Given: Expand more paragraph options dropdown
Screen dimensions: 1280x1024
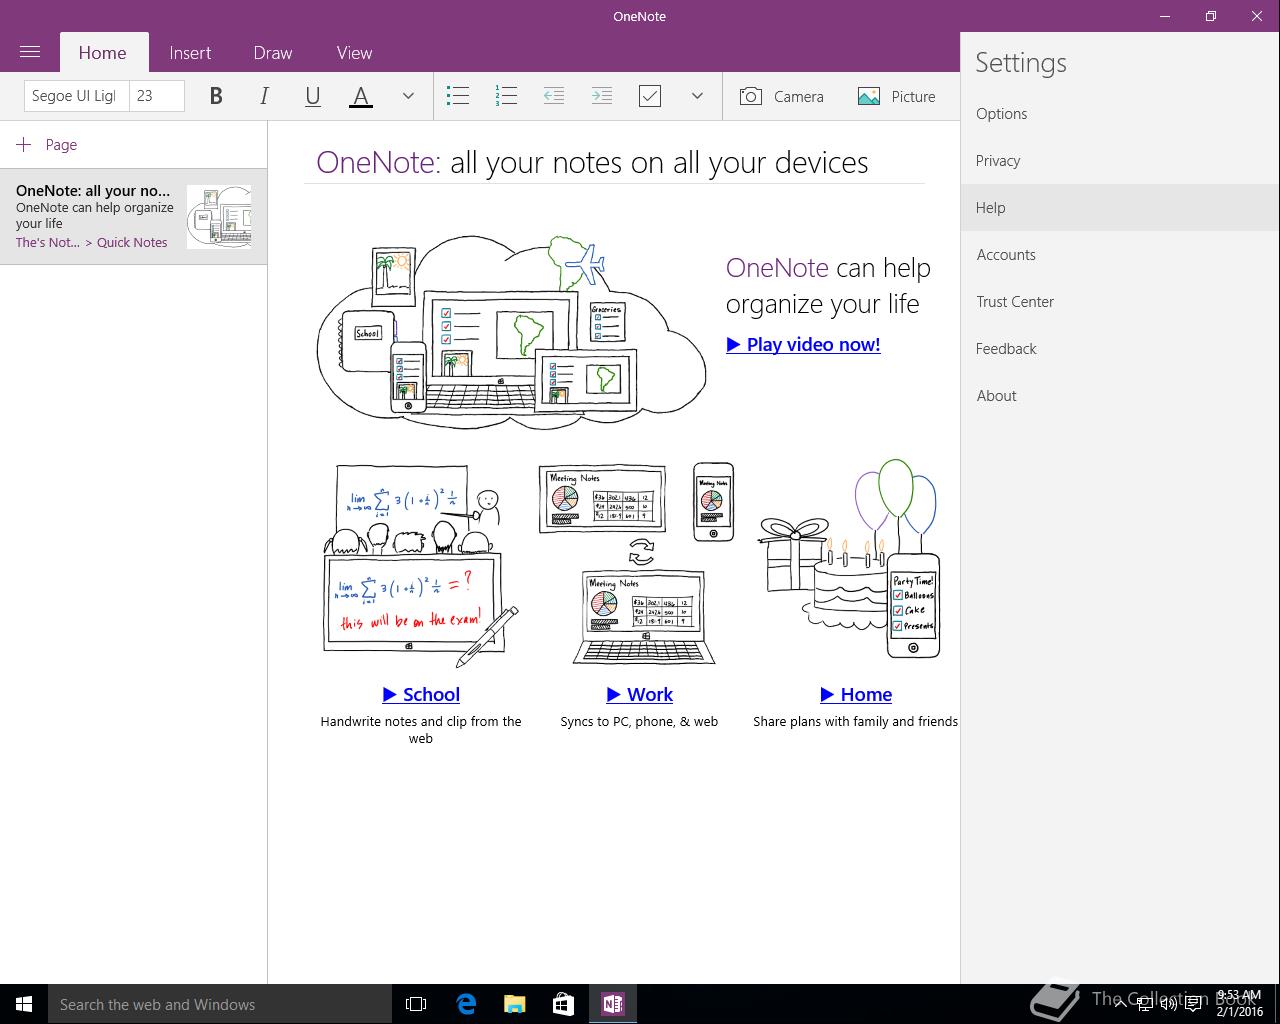Looking at the screenshot, I should point(697,96).
